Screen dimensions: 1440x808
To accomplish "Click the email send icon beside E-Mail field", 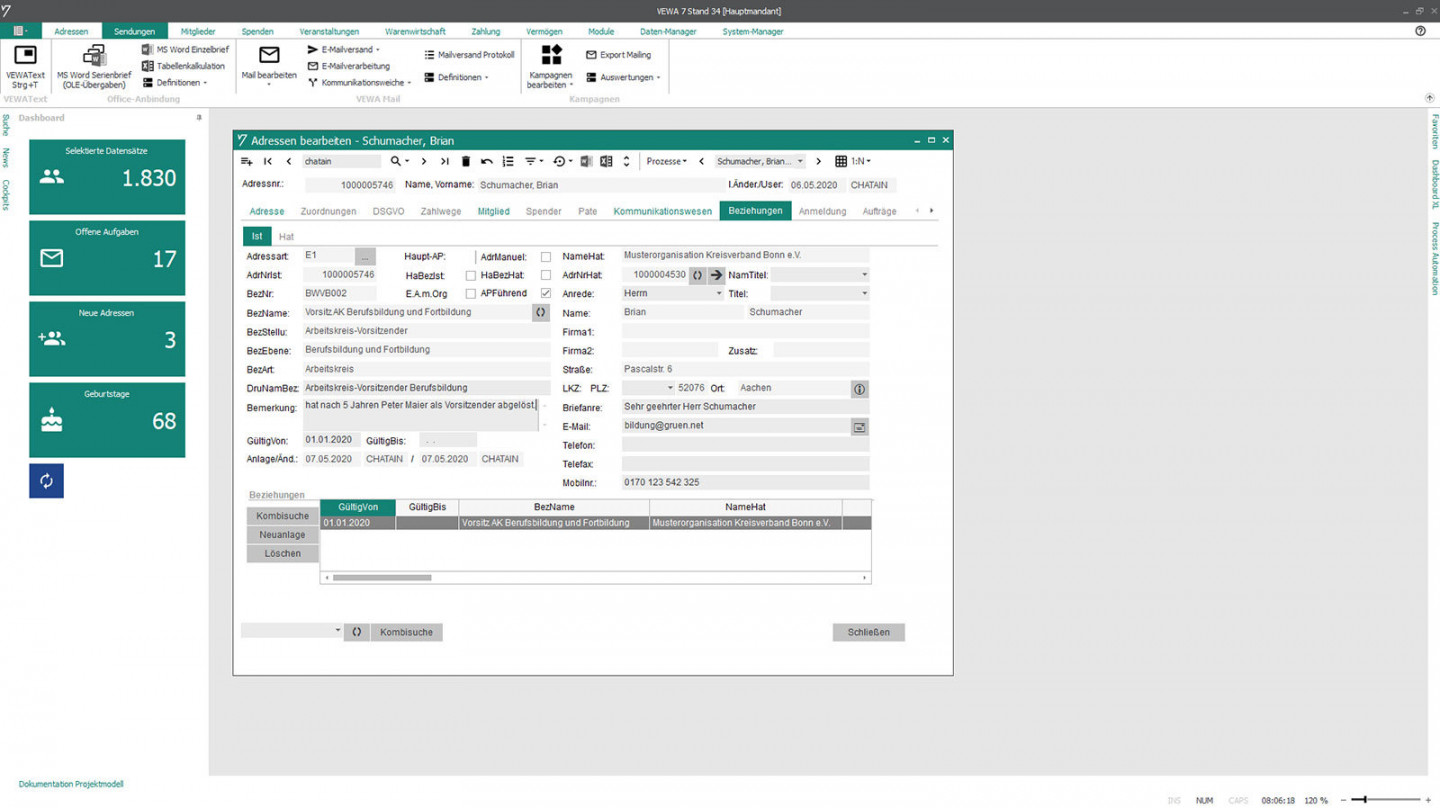I will [859, 427].
